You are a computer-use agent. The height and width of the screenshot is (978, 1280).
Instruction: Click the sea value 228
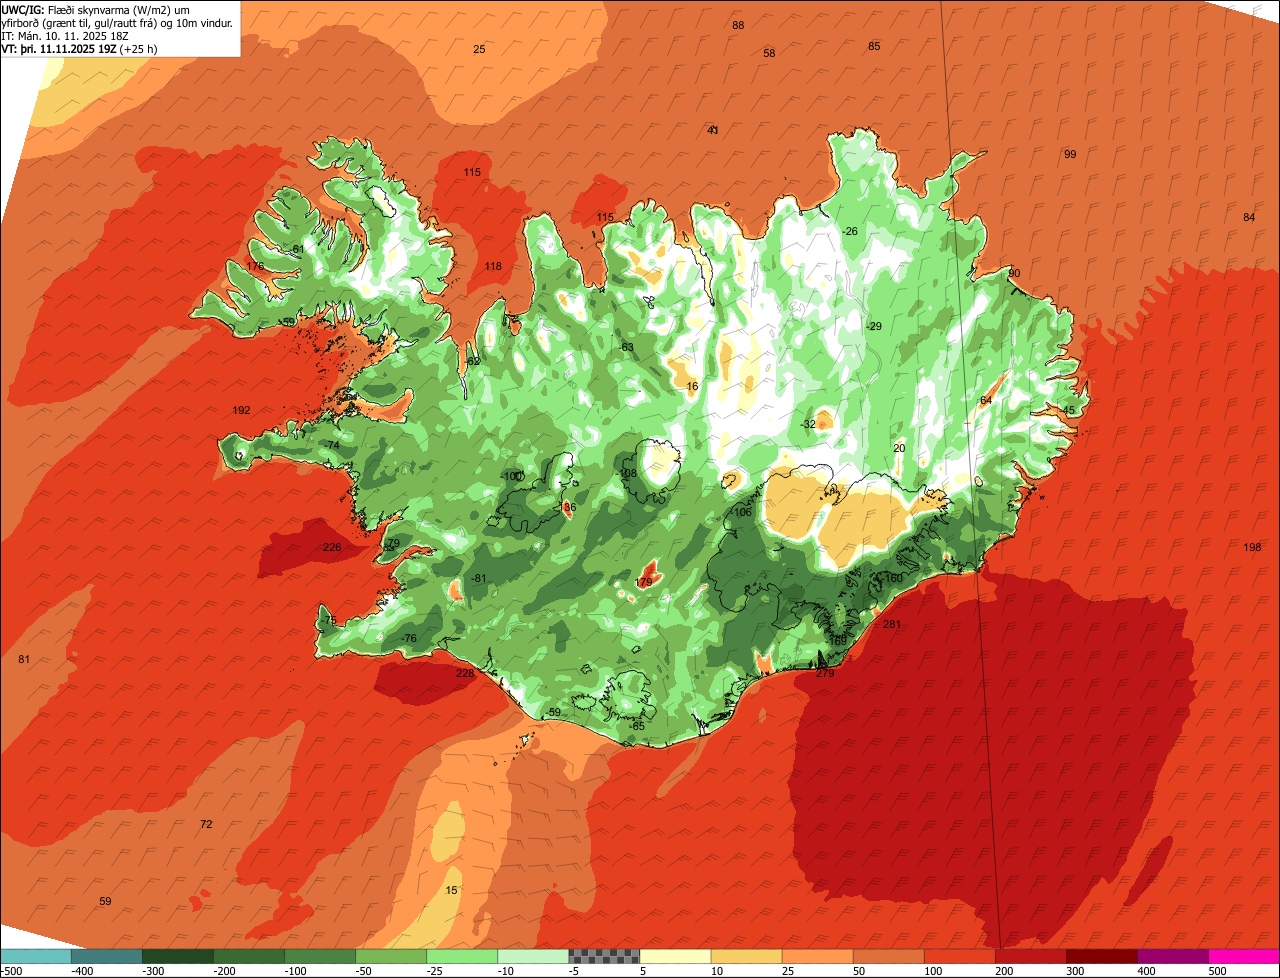(x=465, y=673)
